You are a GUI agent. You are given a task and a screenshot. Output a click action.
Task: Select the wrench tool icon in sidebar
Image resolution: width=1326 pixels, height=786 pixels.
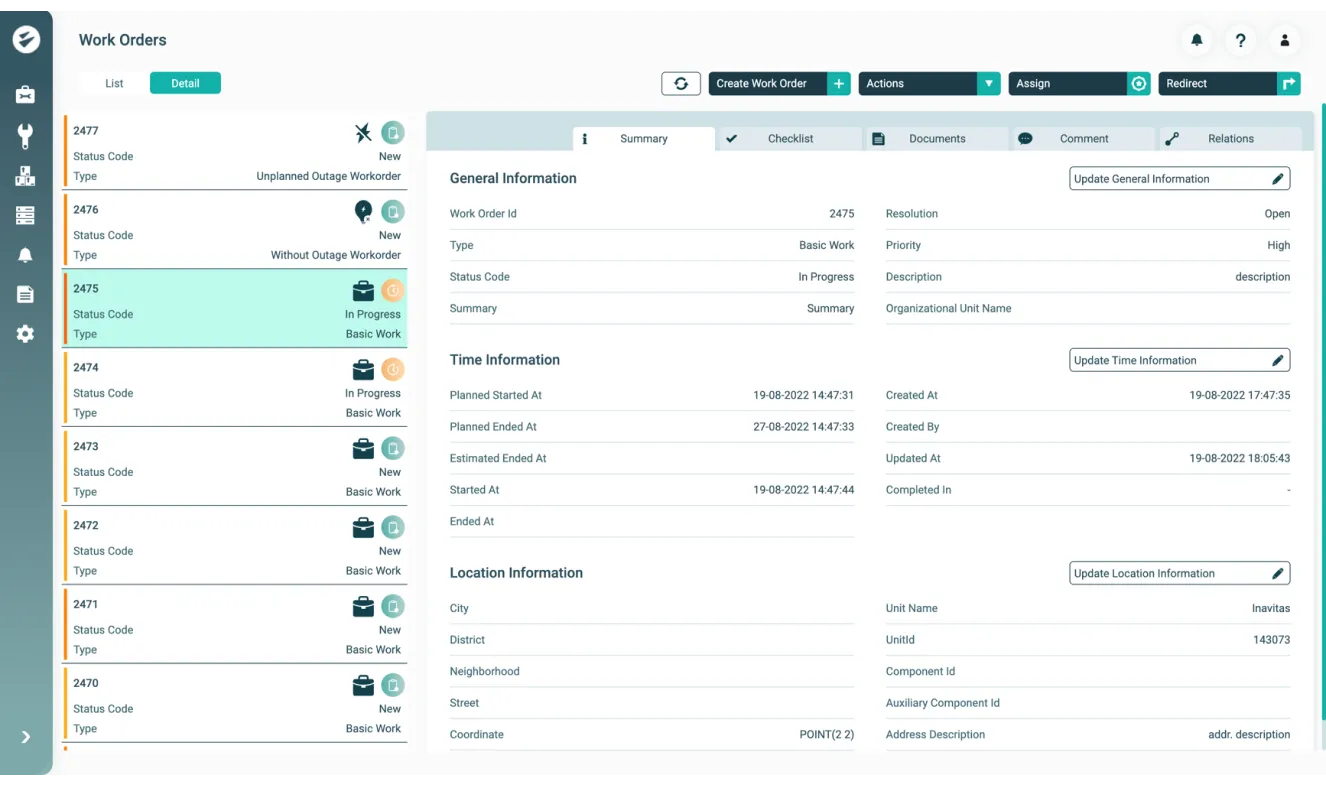(x=26, y=136)
